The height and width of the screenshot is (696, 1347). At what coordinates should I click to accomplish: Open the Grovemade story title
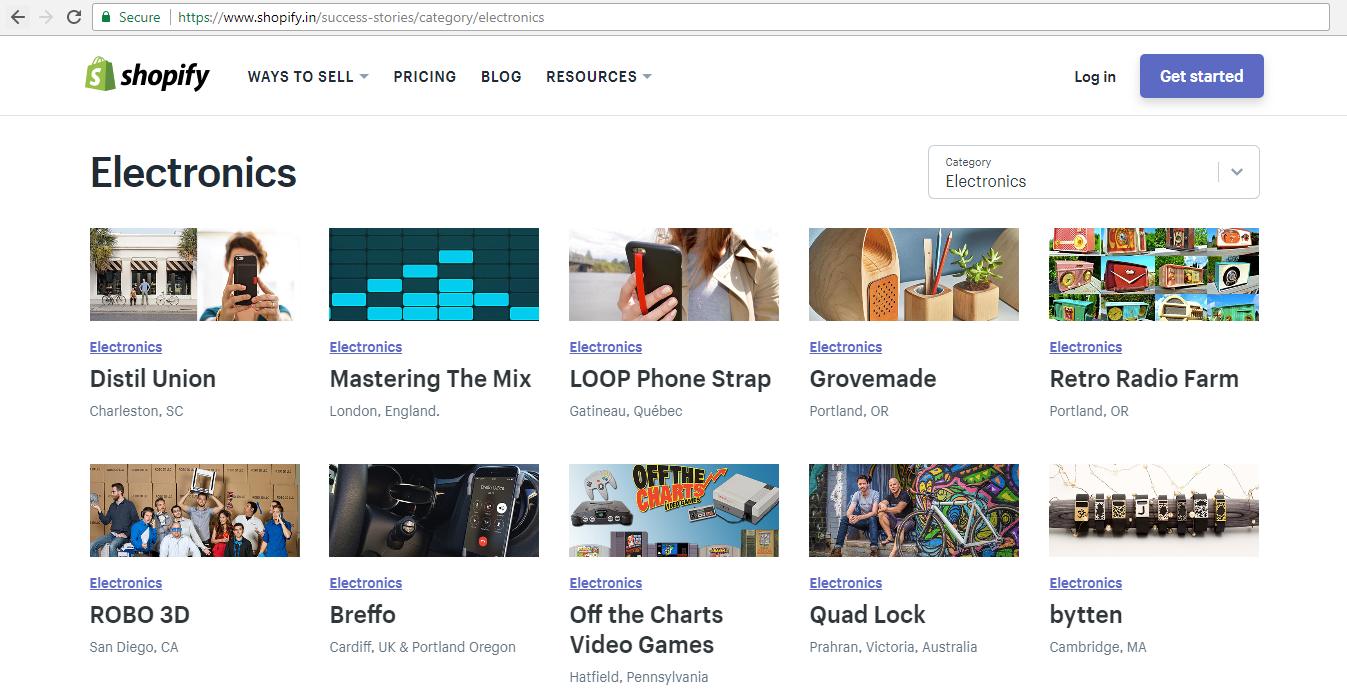point(873,379)
